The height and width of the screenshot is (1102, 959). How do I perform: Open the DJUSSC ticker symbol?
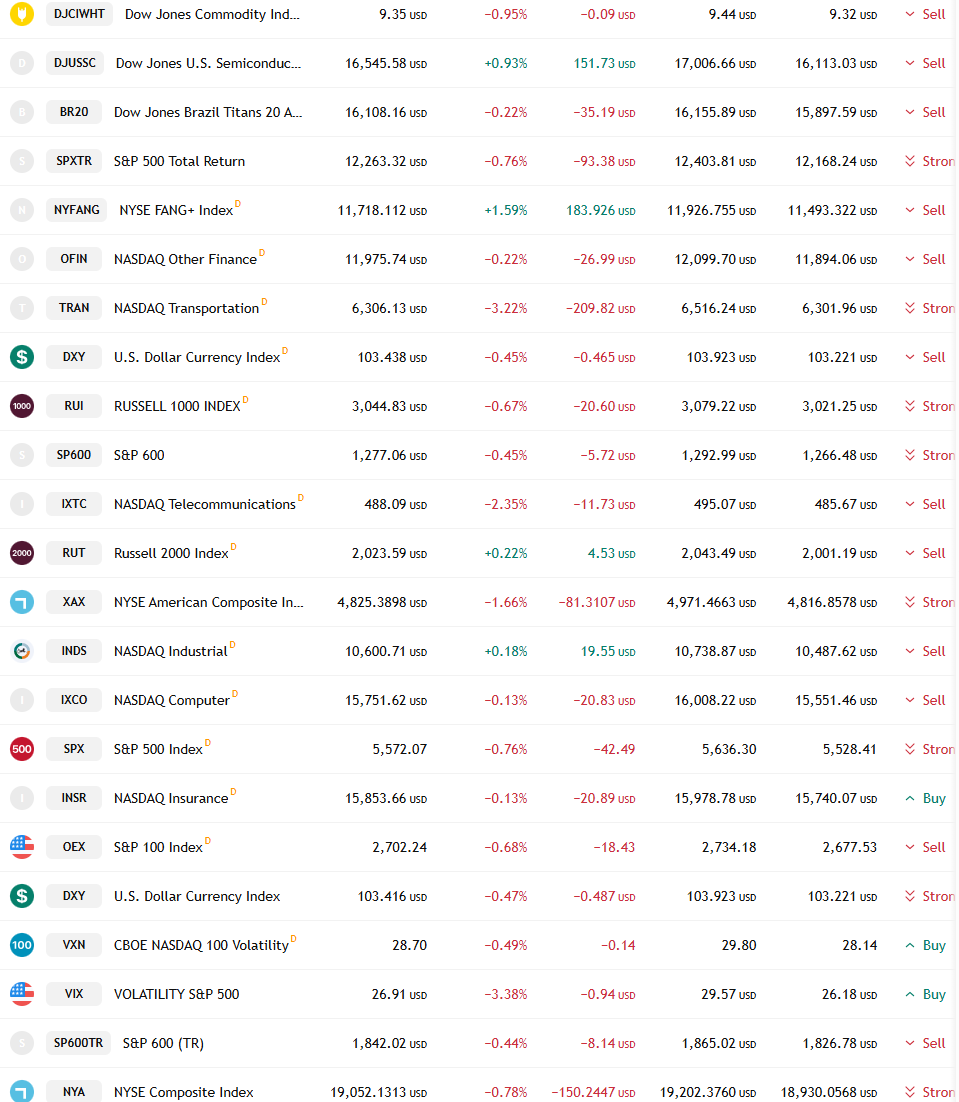tap(74, 63)
